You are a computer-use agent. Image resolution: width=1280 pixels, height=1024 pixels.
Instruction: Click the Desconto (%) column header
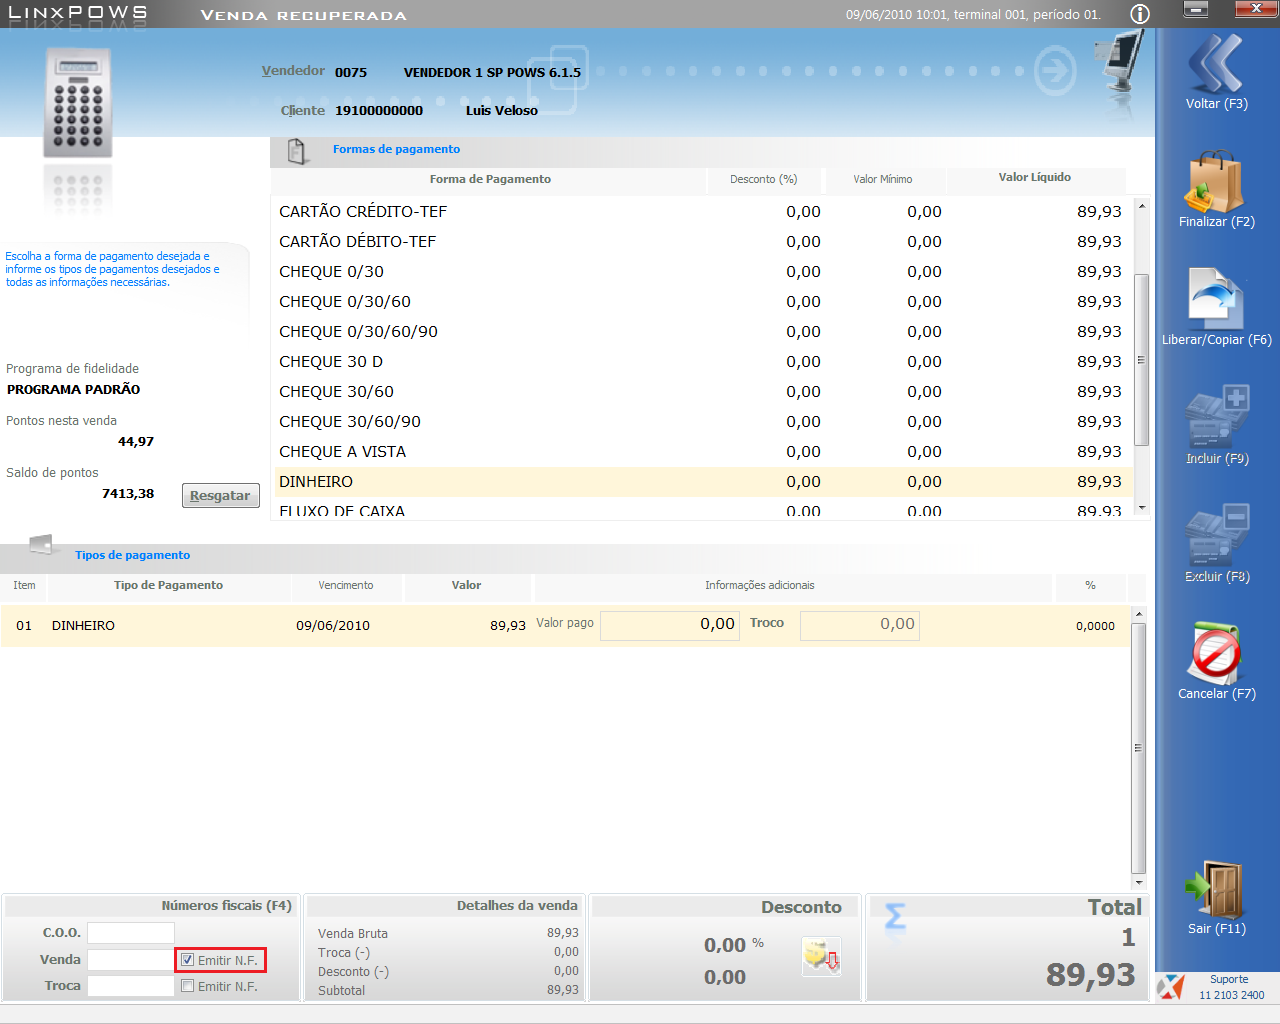(x=764, y=179)
